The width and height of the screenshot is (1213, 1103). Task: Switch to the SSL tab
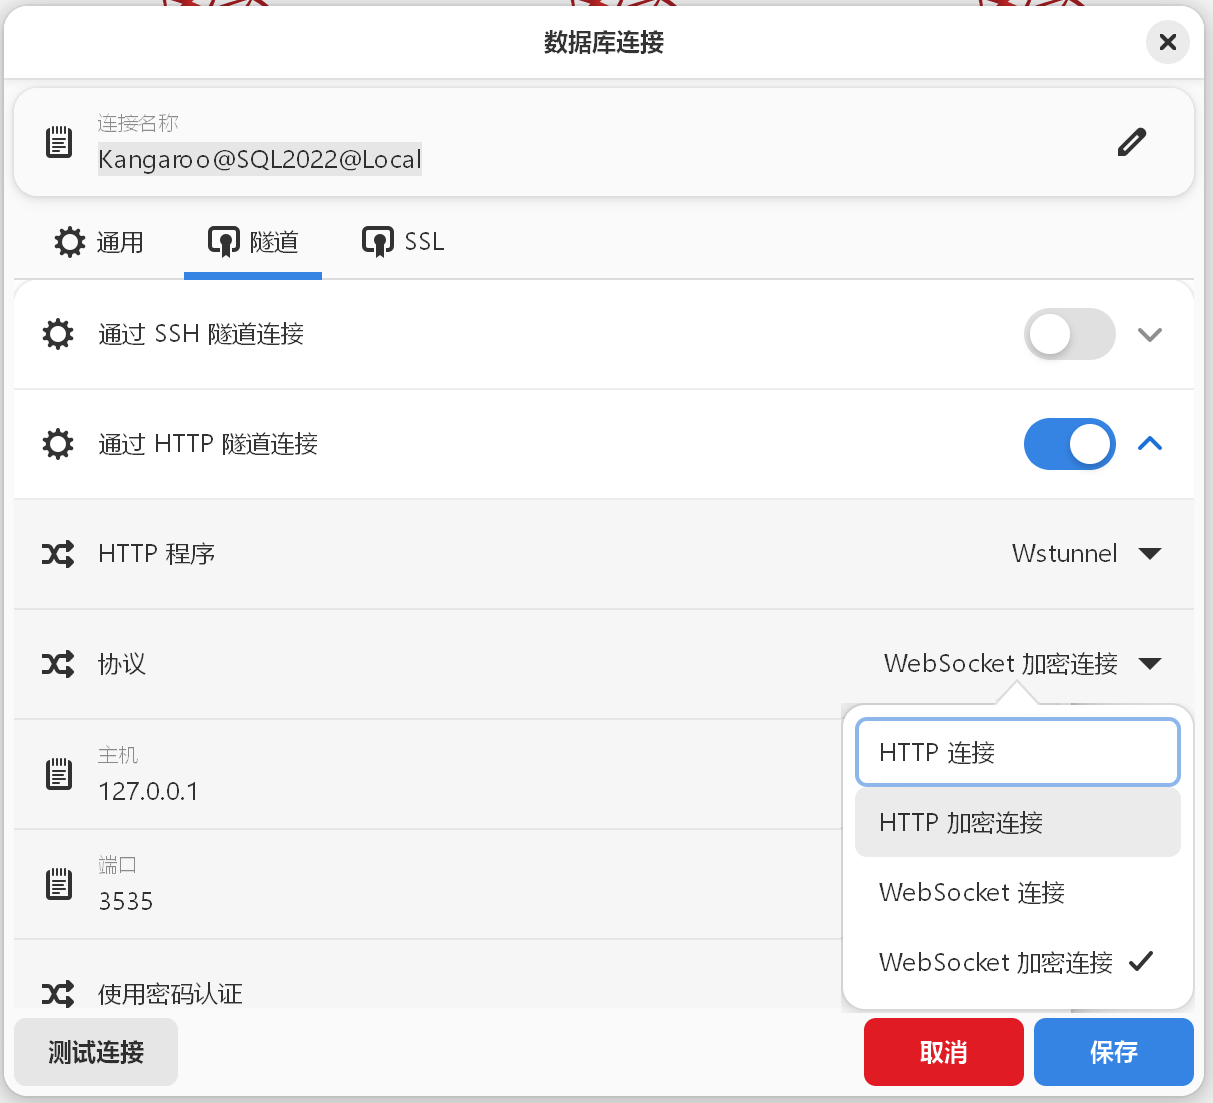tap(402, 241)
